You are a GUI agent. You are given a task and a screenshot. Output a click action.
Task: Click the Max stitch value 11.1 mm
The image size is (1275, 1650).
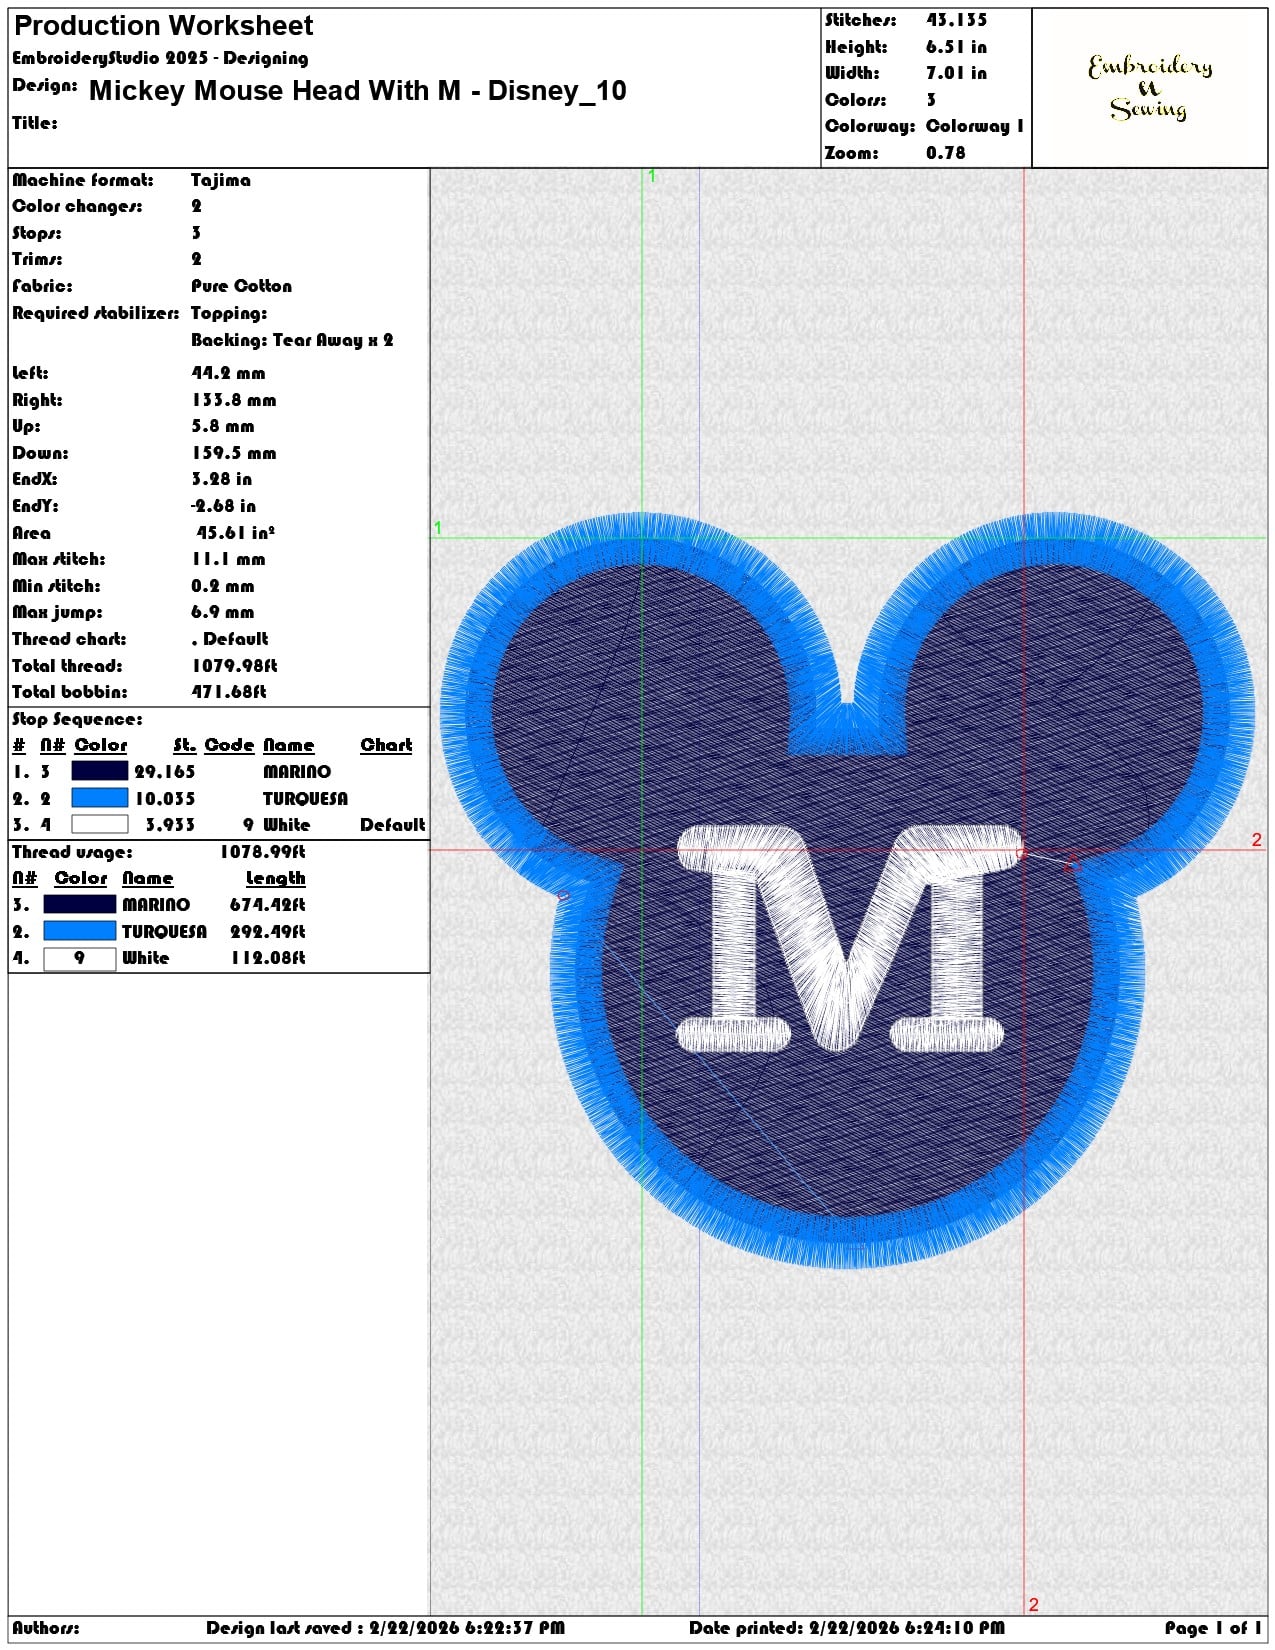coord(228,559)
